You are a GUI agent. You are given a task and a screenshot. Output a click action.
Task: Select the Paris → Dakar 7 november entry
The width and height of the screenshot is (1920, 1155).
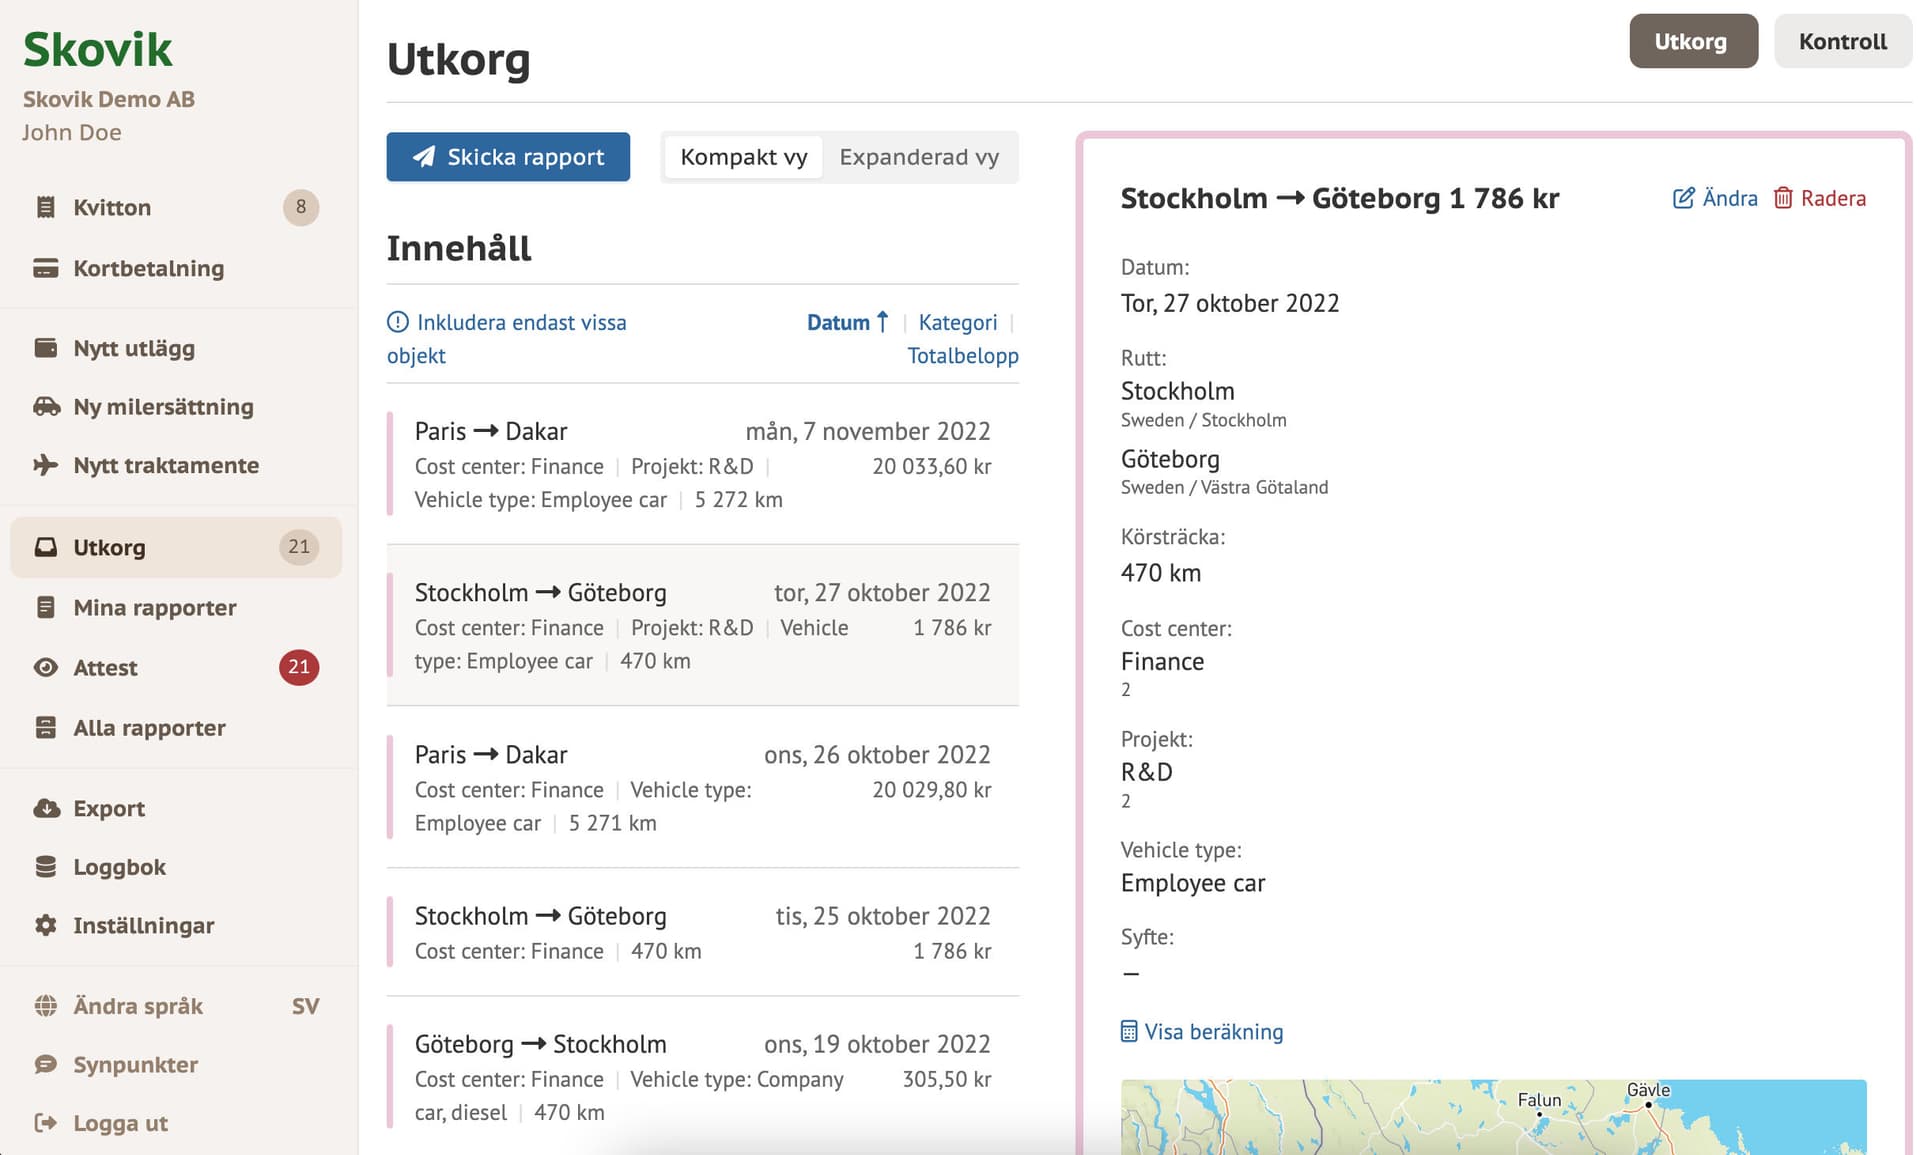(x=702, y=464)
